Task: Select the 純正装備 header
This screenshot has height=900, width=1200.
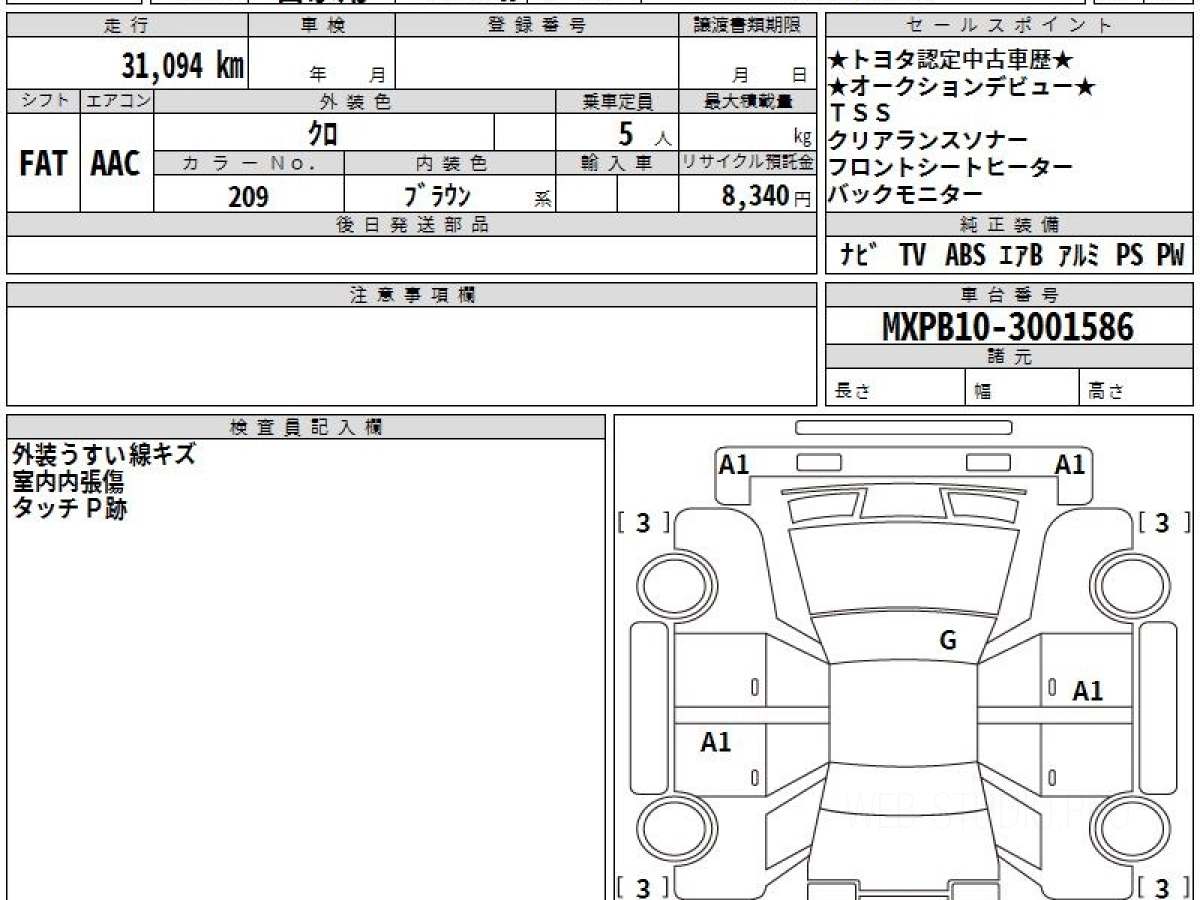Action: pyautogui.click(x=1009, y=225)
